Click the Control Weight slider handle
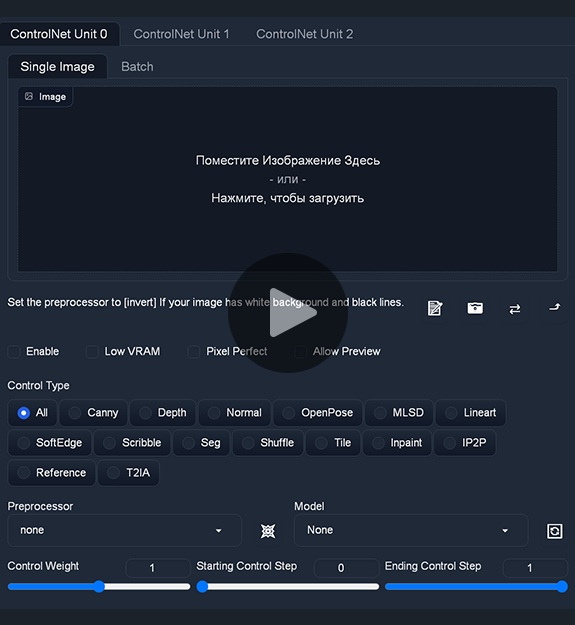Screen dimensions: 575x625 pos(99,586)
